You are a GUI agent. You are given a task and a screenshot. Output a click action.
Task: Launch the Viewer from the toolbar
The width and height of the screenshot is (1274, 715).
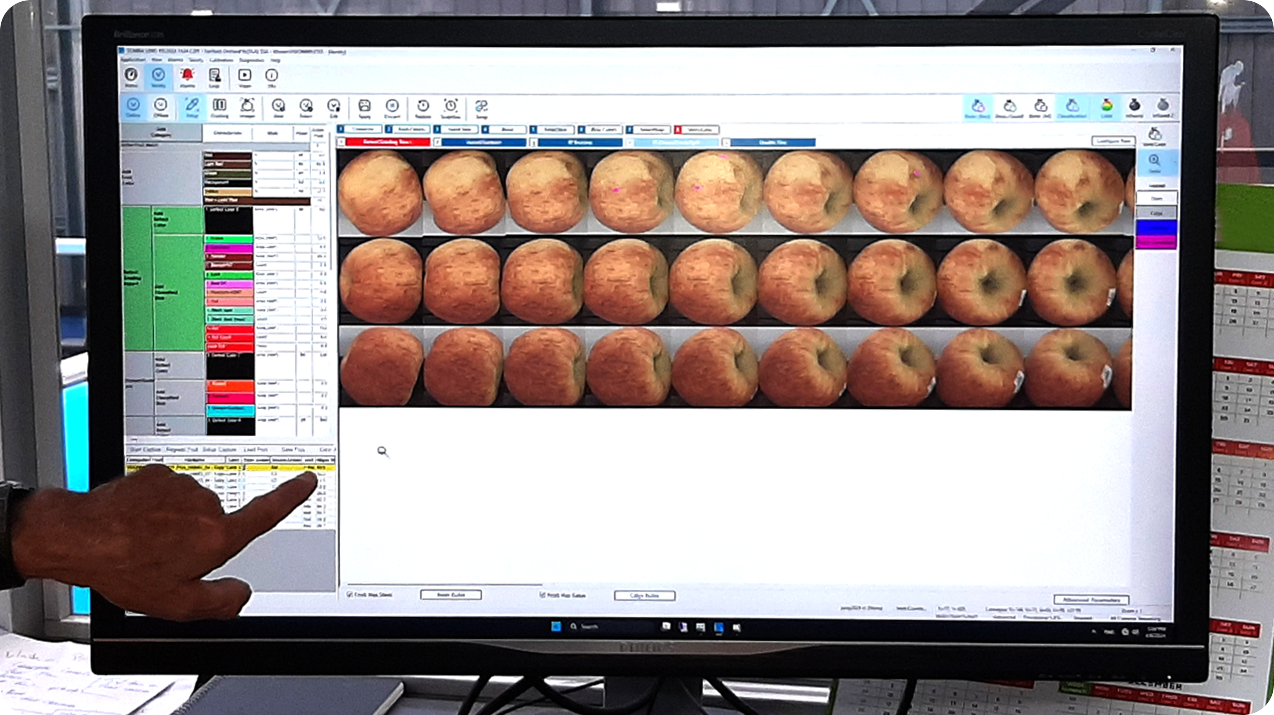point(245,75)
